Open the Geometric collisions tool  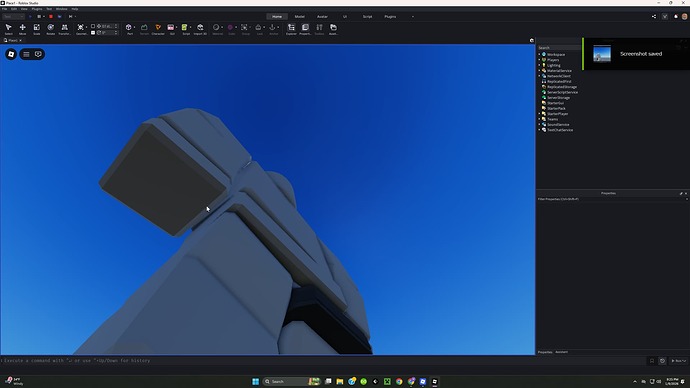pos(81,29)
